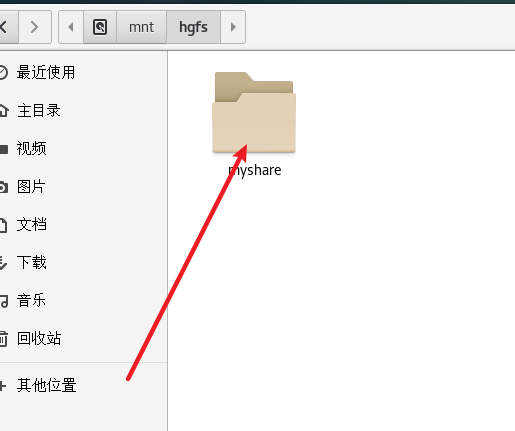Image resolution: width=515 pixels, height=431 pixels.
Task: Go back with the left chevron button
Action: pos(8,27)
